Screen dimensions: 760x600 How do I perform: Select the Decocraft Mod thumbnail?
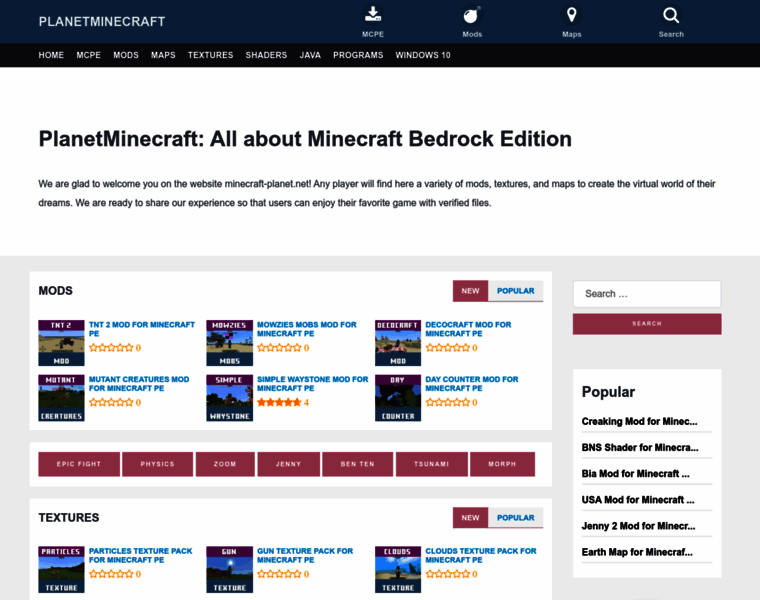tap(398, 343)
